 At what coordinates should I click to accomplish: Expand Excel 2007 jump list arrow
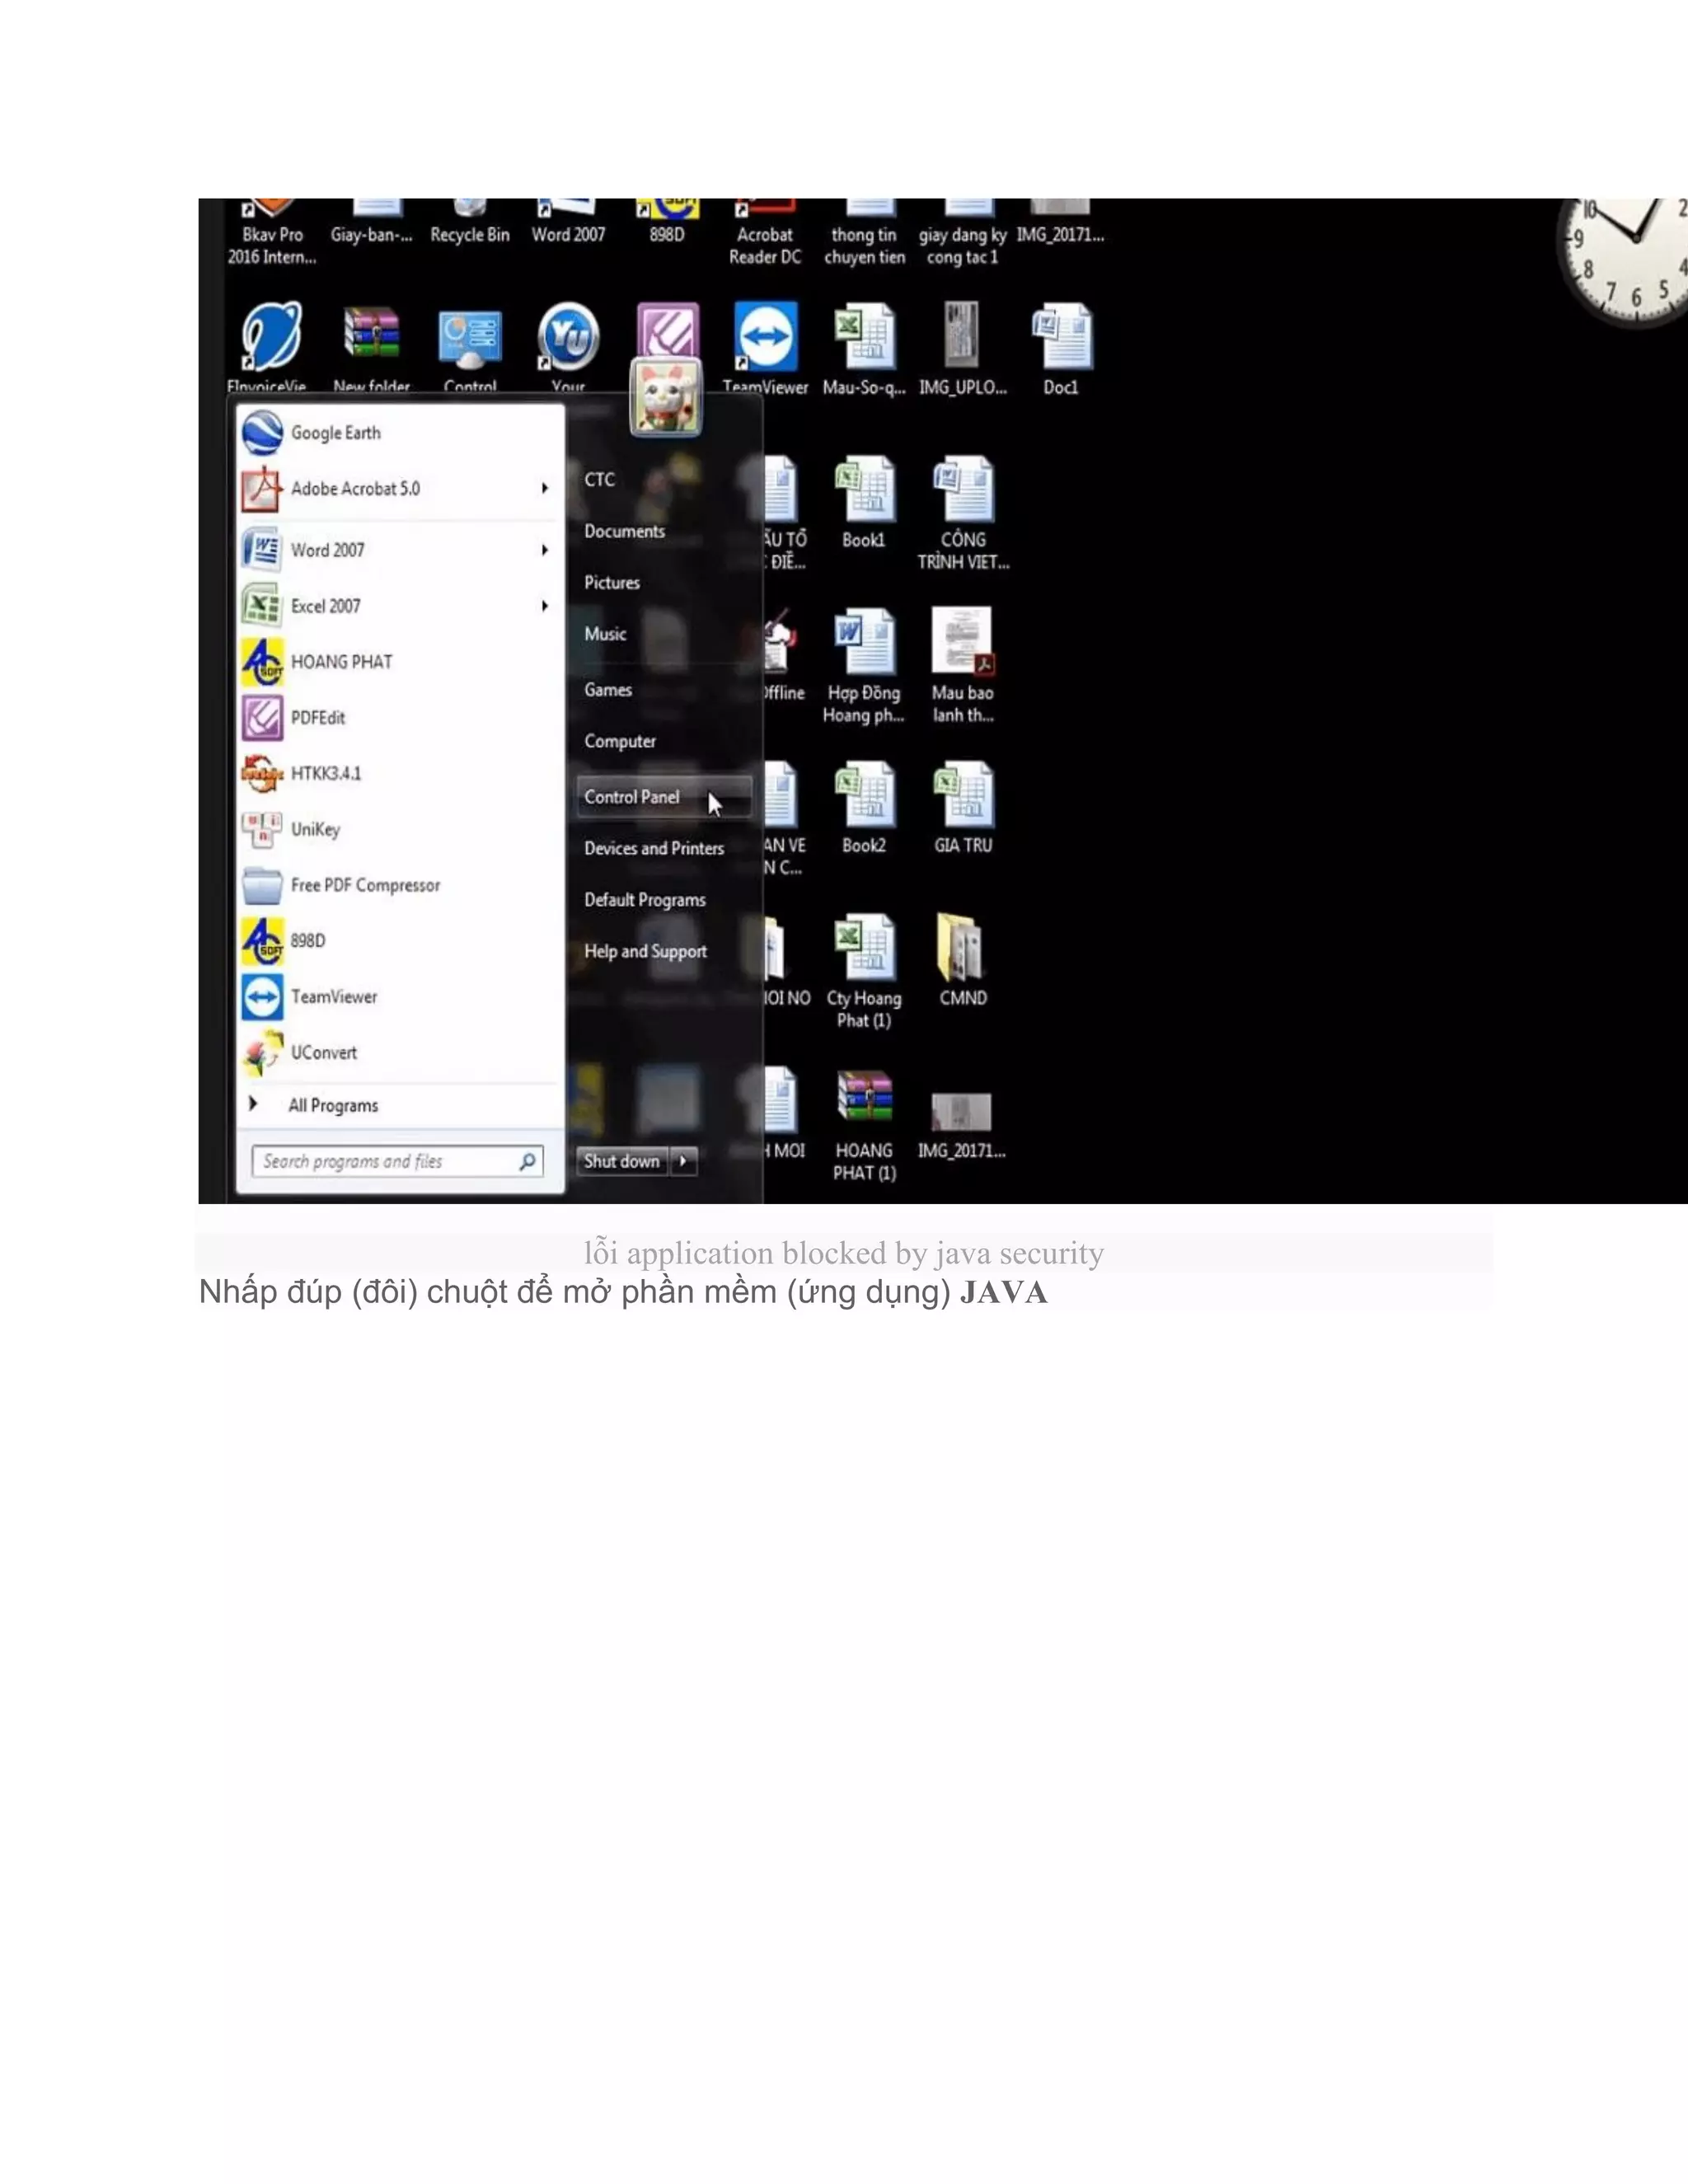point(545,606)
